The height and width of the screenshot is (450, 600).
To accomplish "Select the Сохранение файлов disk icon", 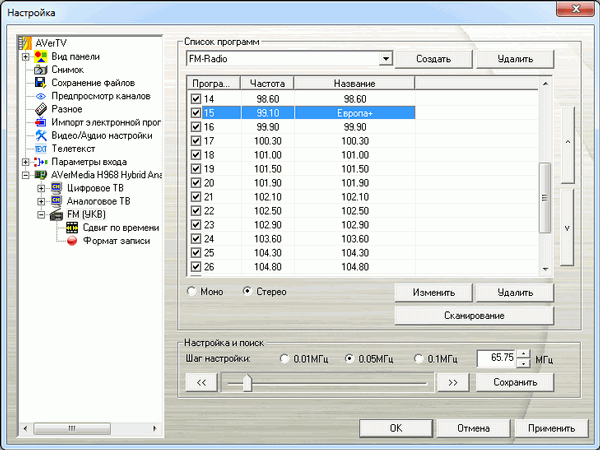I will pyautogui.click(x=41, y=84).
